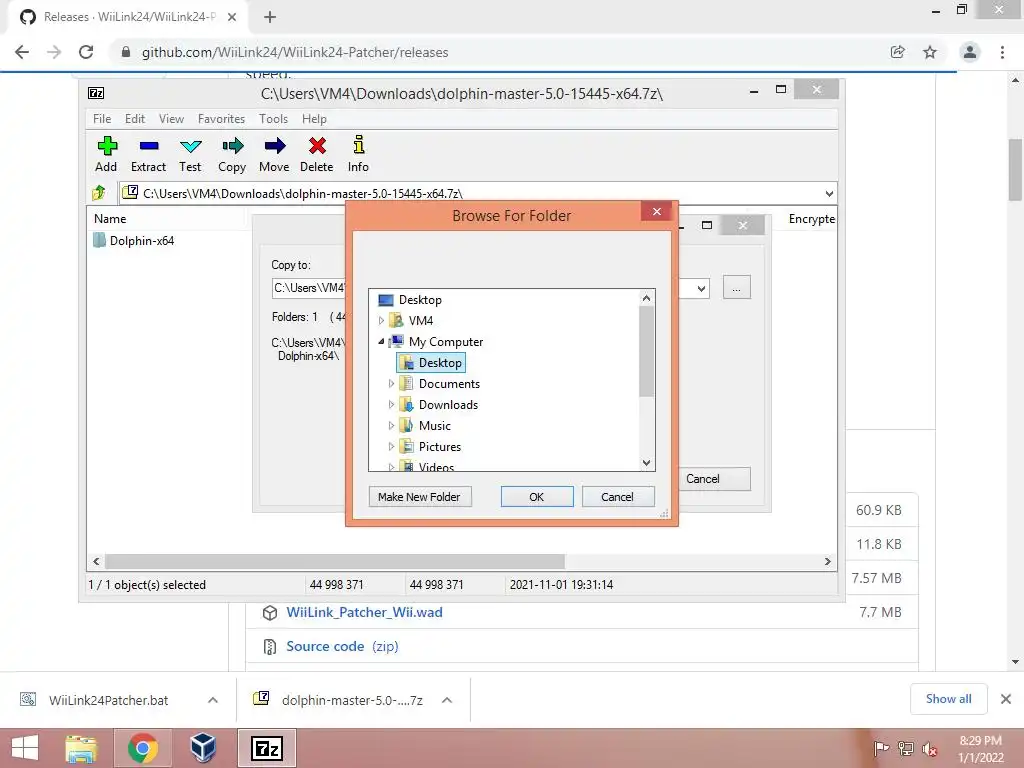Screen dimensions: 1024x768
Task: Close the Browse For Folder dialog
Action: tap(657, 211)
